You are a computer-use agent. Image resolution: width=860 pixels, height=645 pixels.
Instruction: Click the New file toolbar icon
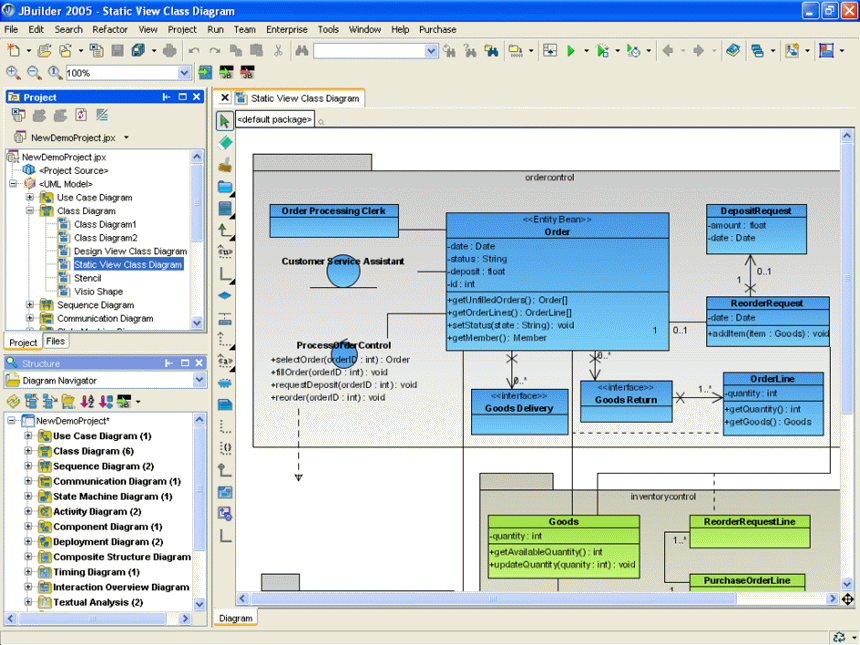click(x=14, y=50)
